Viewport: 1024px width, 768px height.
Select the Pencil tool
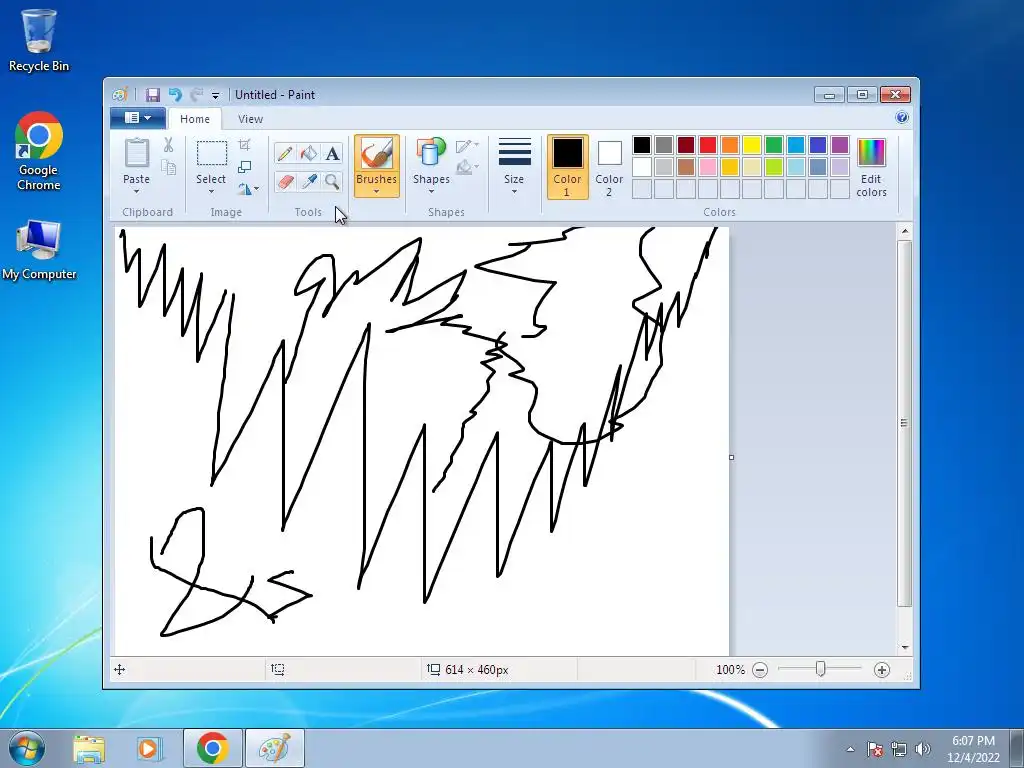tap(285, 153)
